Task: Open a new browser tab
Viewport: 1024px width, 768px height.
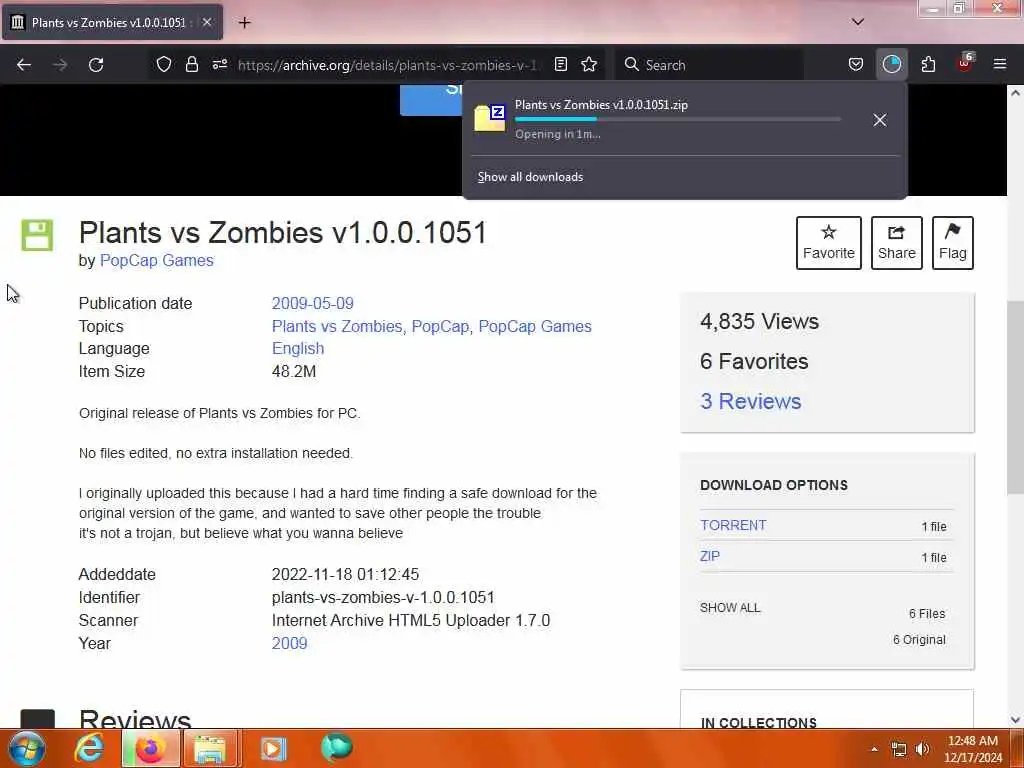Action: (x=244, y=23)
